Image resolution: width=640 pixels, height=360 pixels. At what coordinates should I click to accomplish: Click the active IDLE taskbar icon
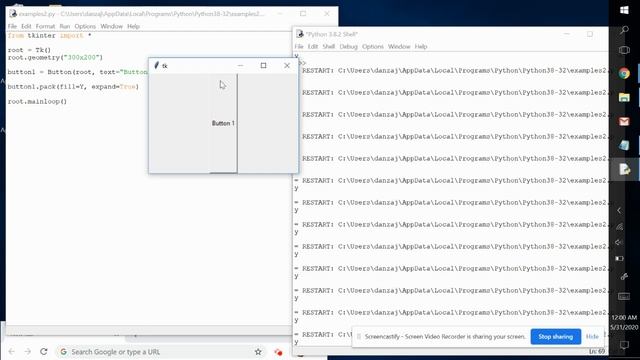624,169
